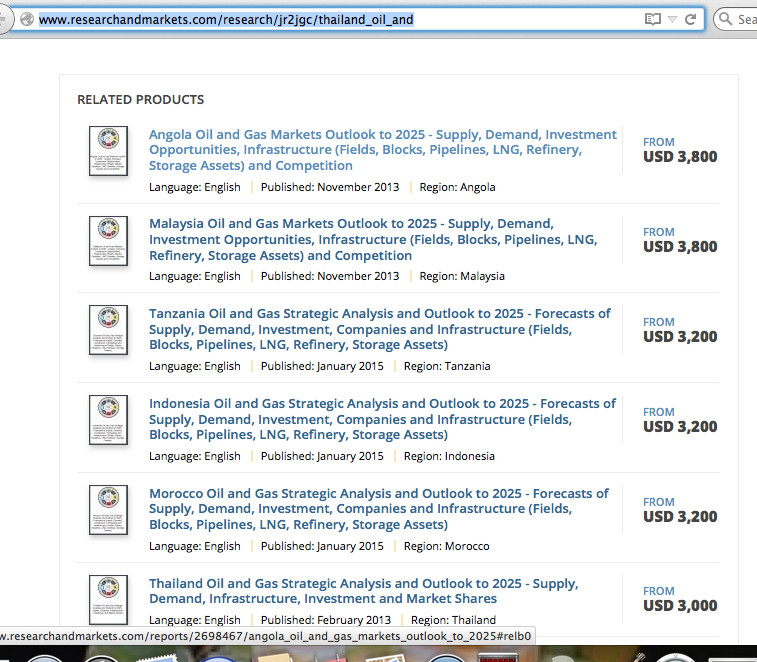757x662 pixels.
Task: Click the Indonesia report cover thumbnail
Action: [108, 420]
